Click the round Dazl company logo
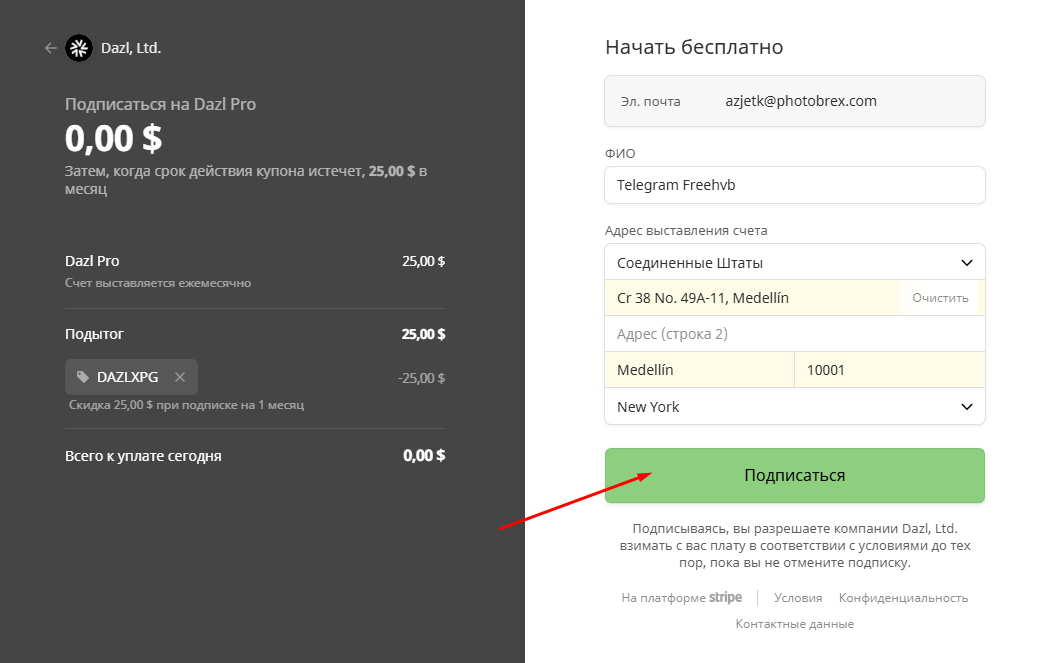The height and width of the screenshot is (663, 1055). pos(78,48)
